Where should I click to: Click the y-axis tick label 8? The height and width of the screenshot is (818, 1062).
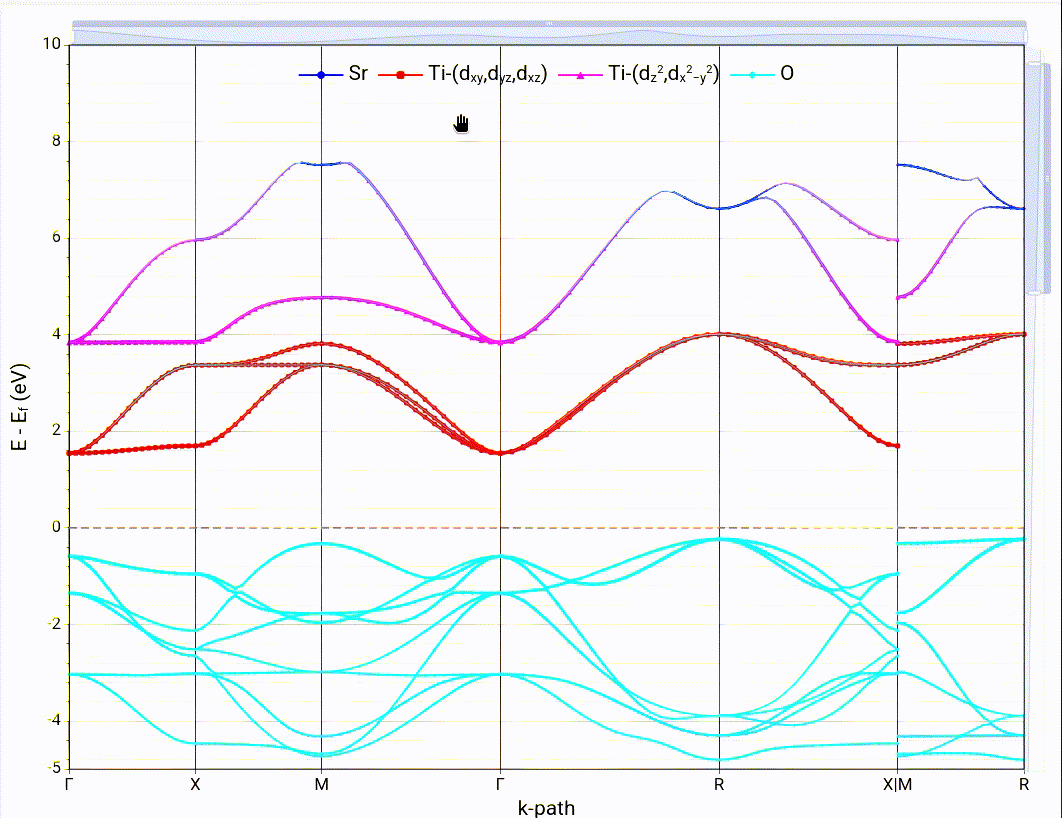(56, 141)
